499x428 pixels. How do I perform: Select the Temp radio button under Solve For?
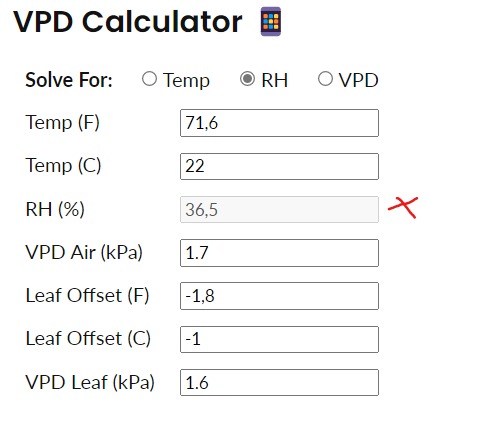(149, 79)
